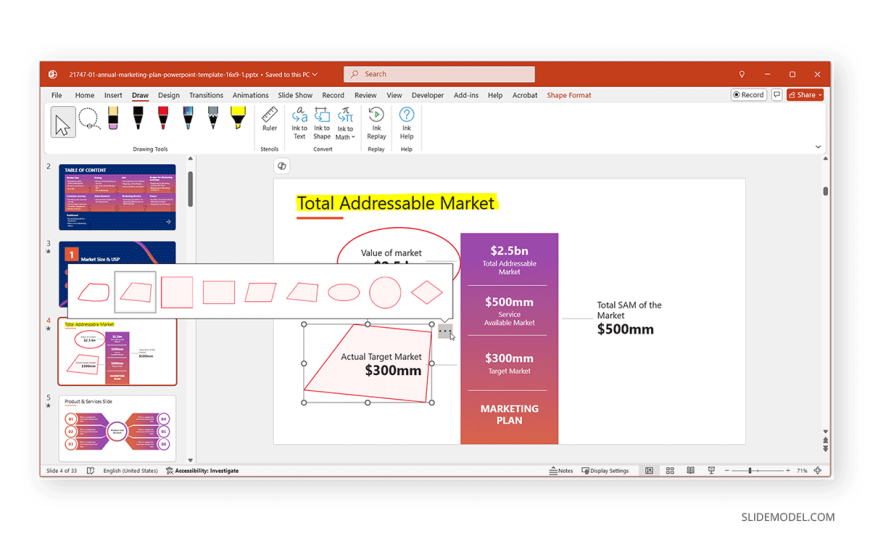Open the Comments pane icon
This screenshot has width=870, height=539.
pos(777,95)
